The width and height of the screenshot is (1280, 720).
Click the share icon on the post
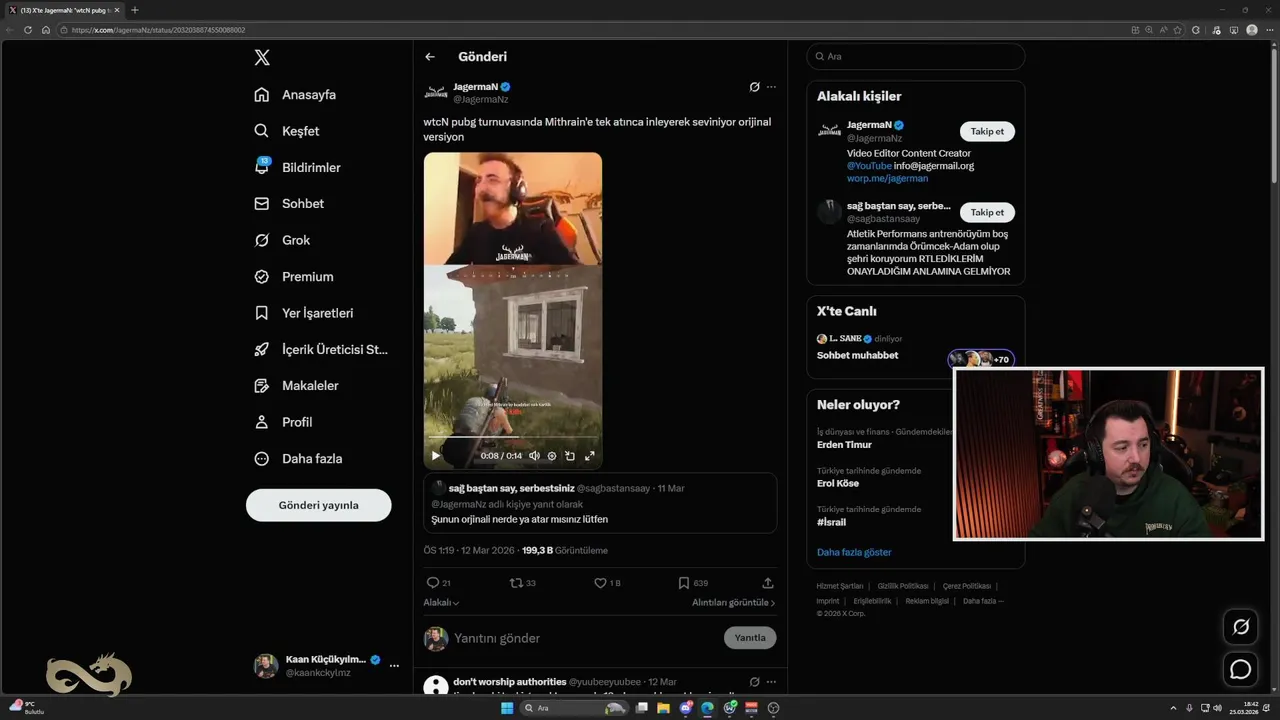(768, 583)
